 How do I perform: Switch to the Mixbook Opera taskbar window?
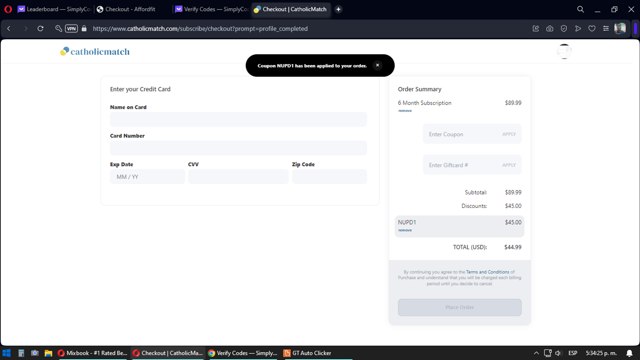pos(93,353)
